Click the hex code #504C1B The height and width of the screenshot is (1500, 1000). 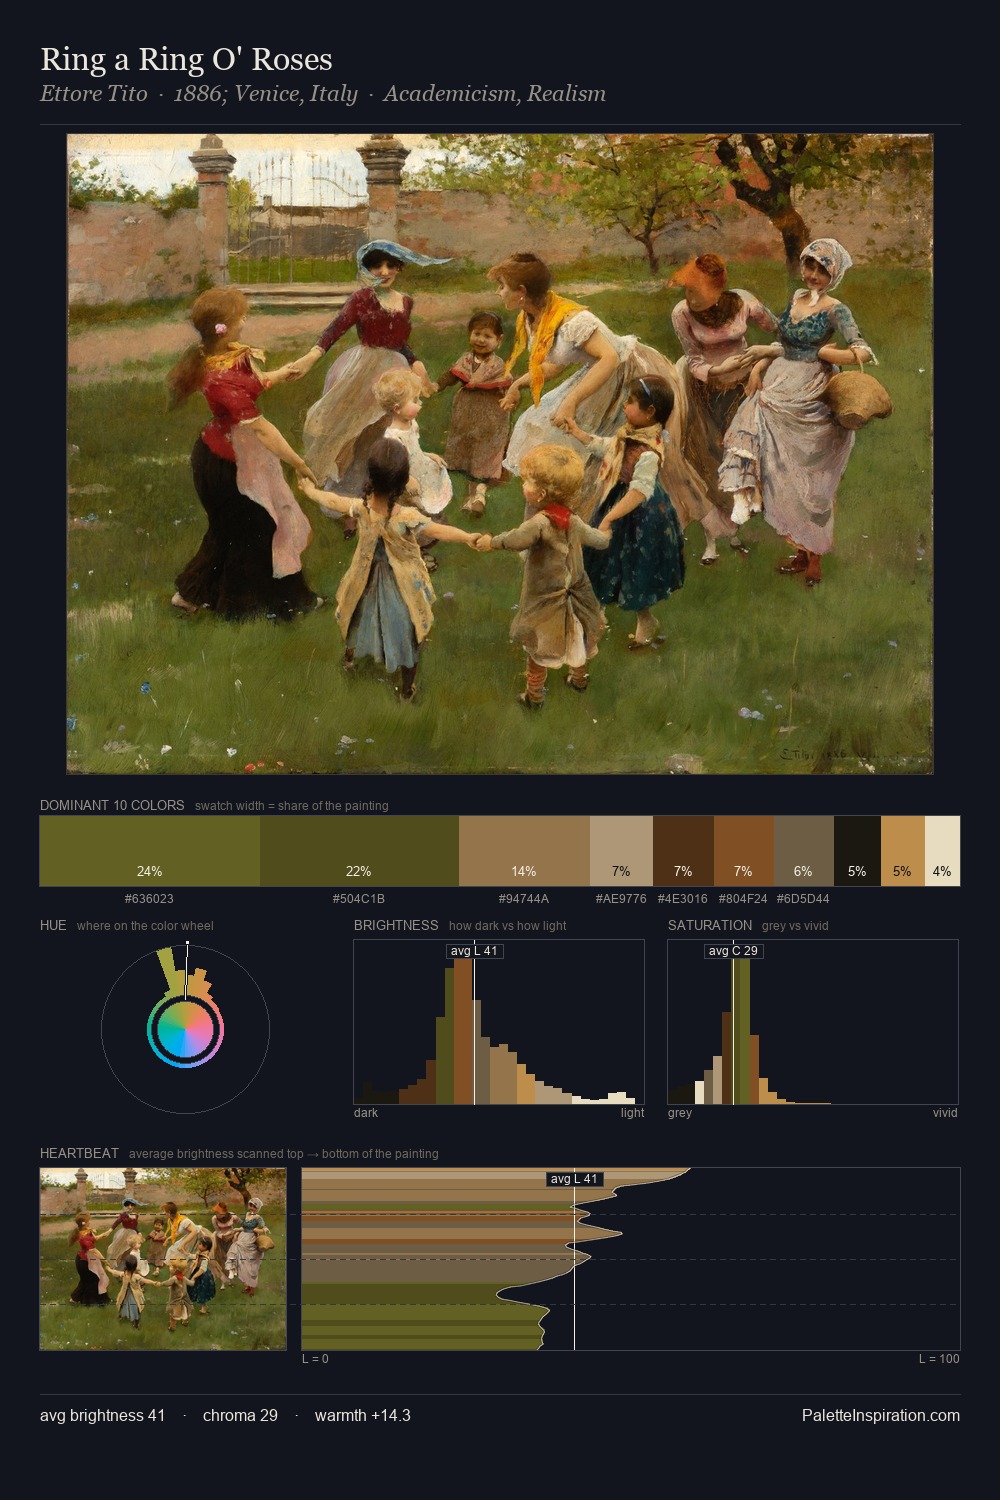point(359,899)
